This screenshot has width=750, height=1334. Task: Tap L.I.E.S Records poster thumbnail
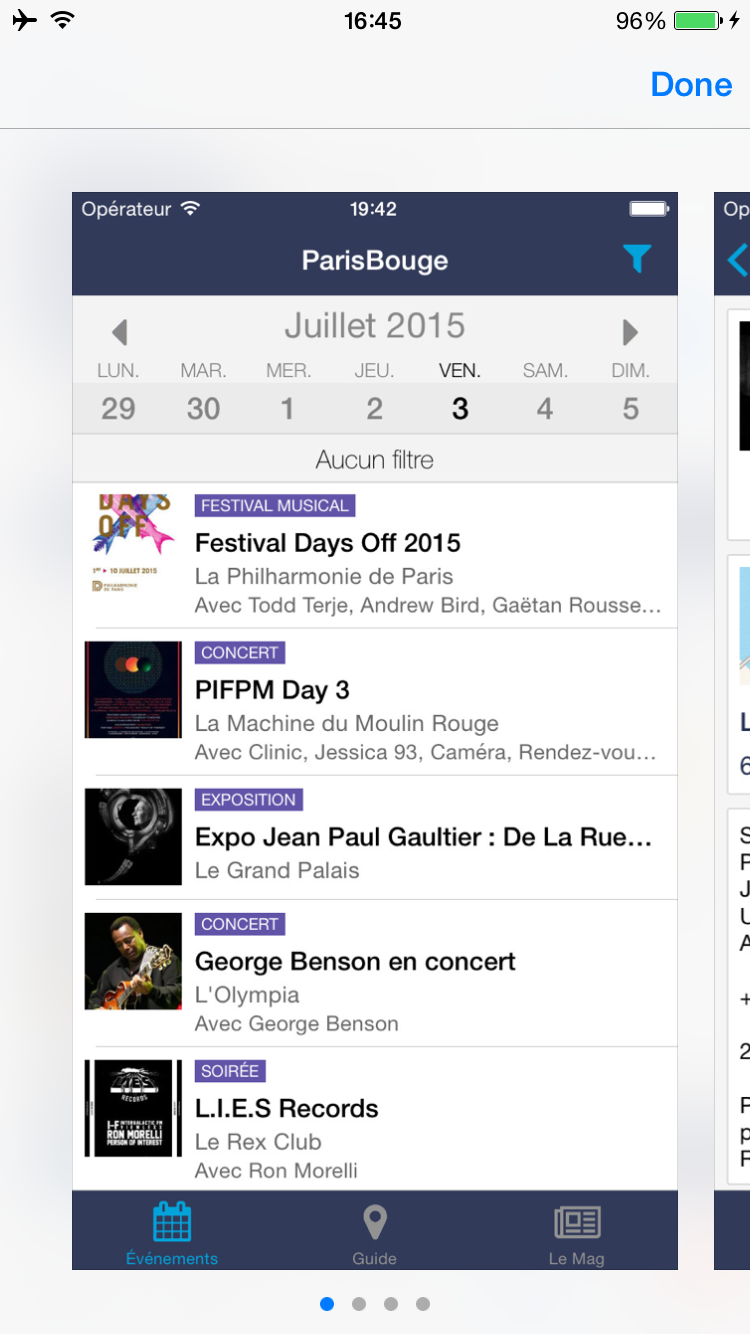point(133,1108)
